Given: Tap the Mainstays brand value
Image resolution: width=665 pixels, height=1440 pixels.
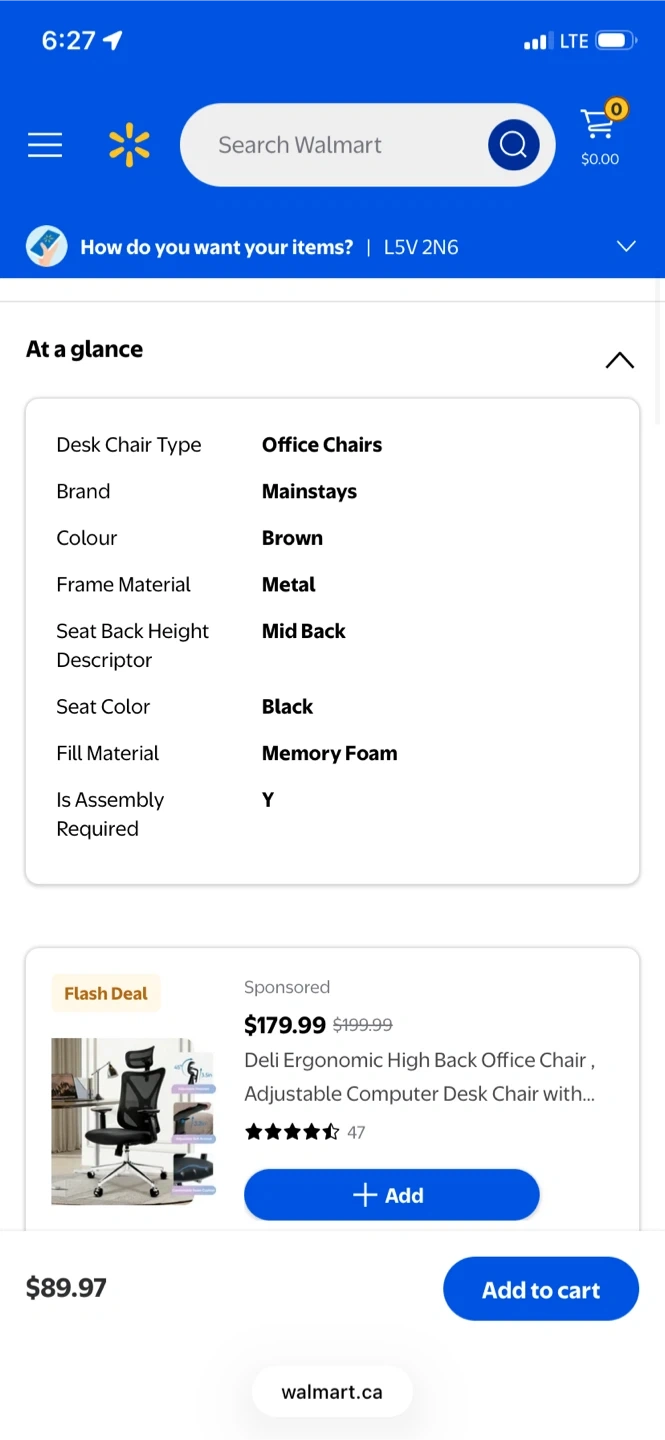Looking at the screenshot, I should point(309,491).
